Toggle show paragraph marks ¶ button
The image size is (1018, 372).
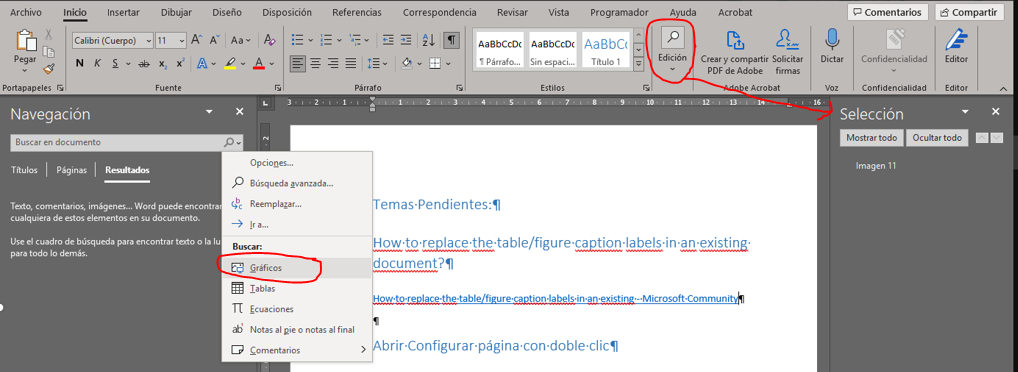click(x=451, y=40)
